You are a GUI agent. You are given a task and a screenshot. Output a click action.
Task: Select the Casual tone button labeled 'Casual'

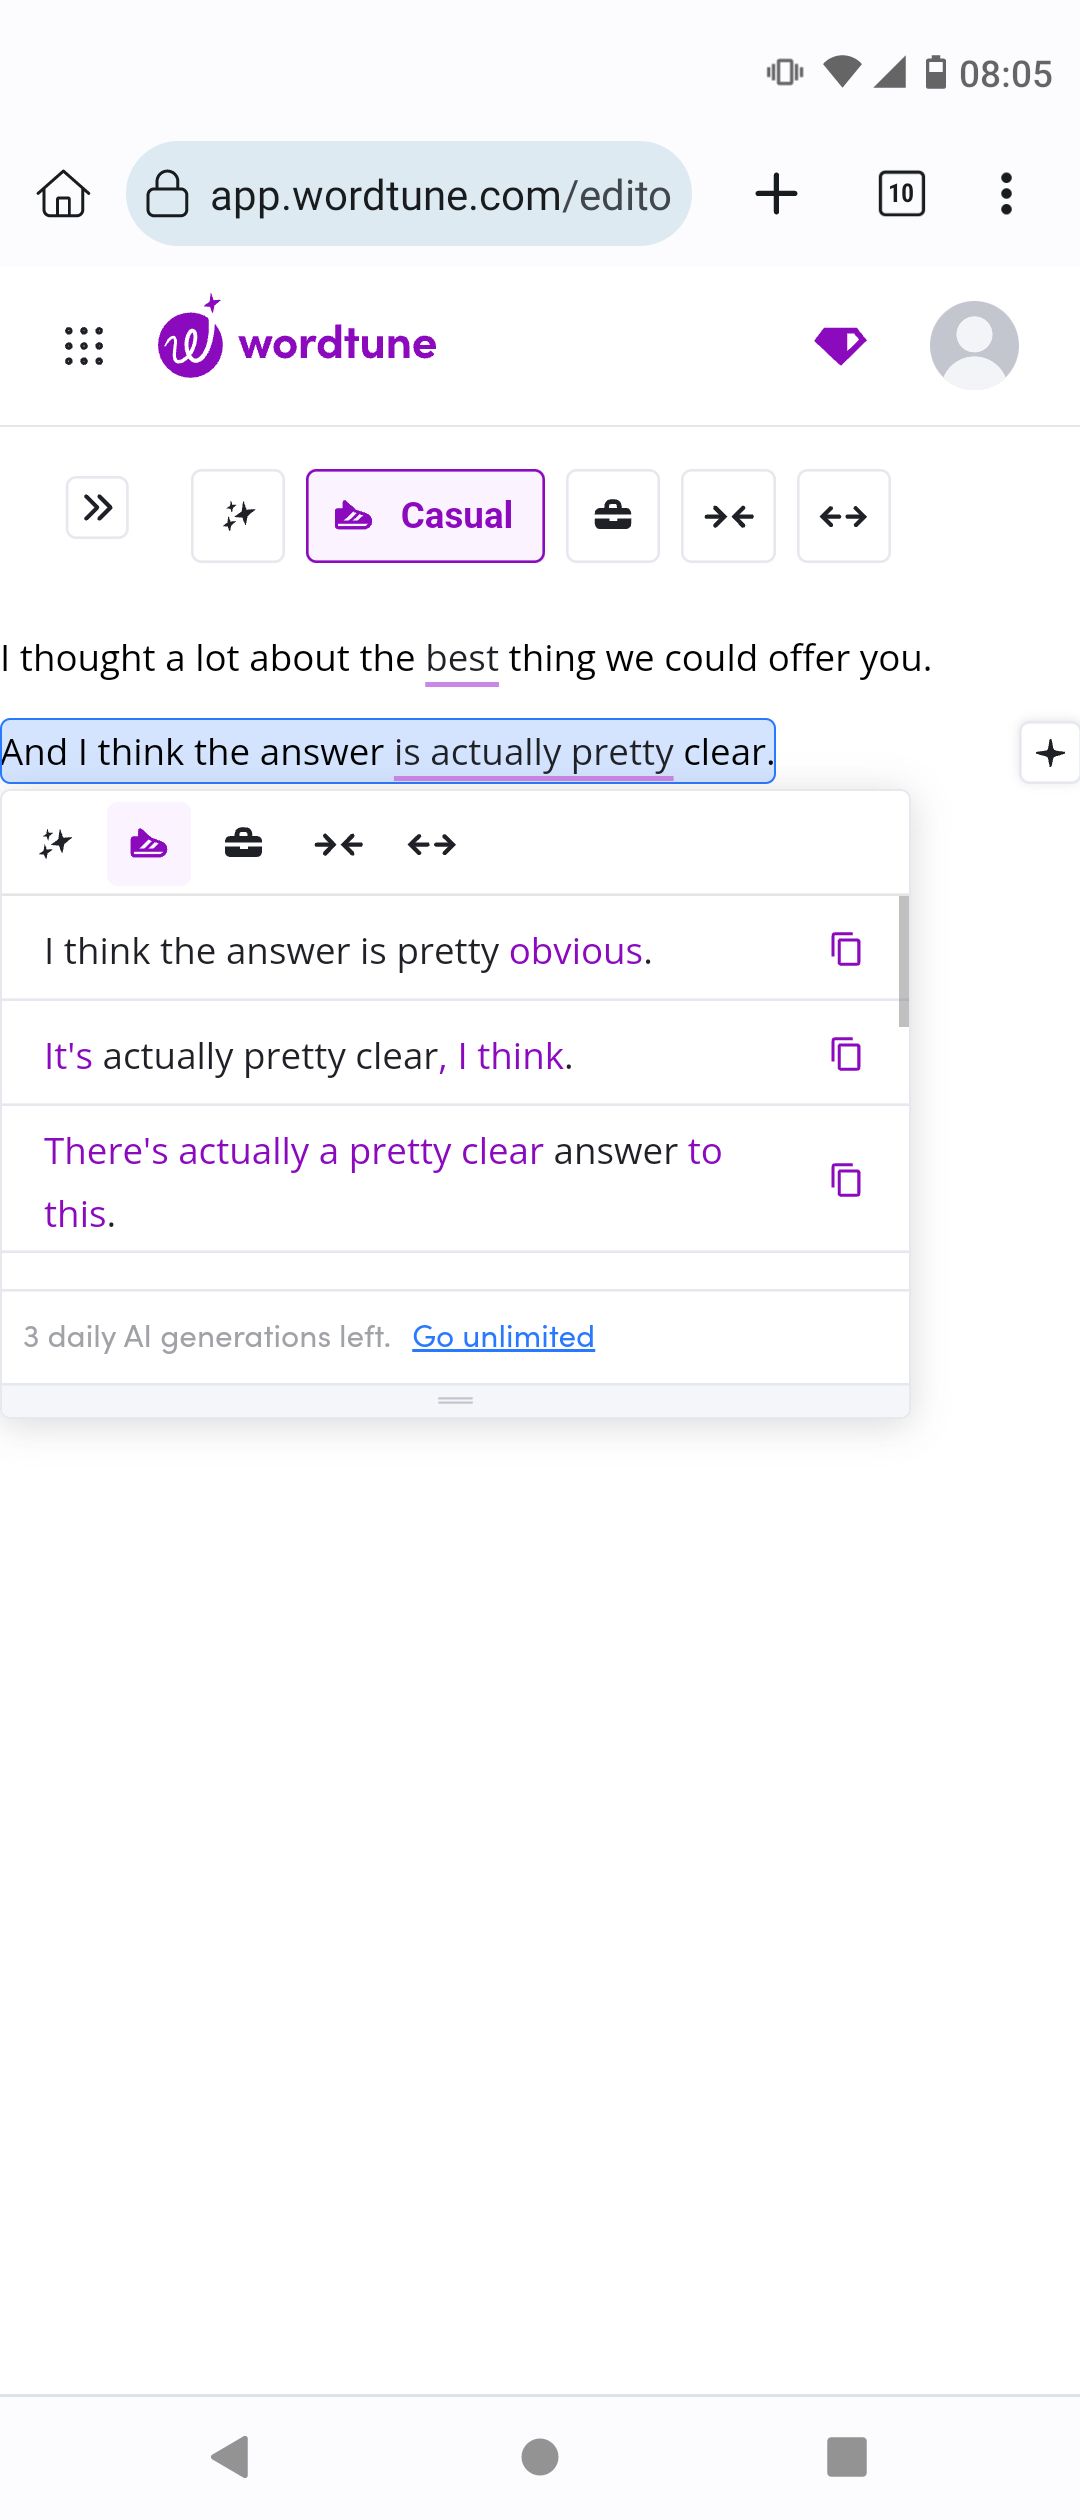(425, 515)
